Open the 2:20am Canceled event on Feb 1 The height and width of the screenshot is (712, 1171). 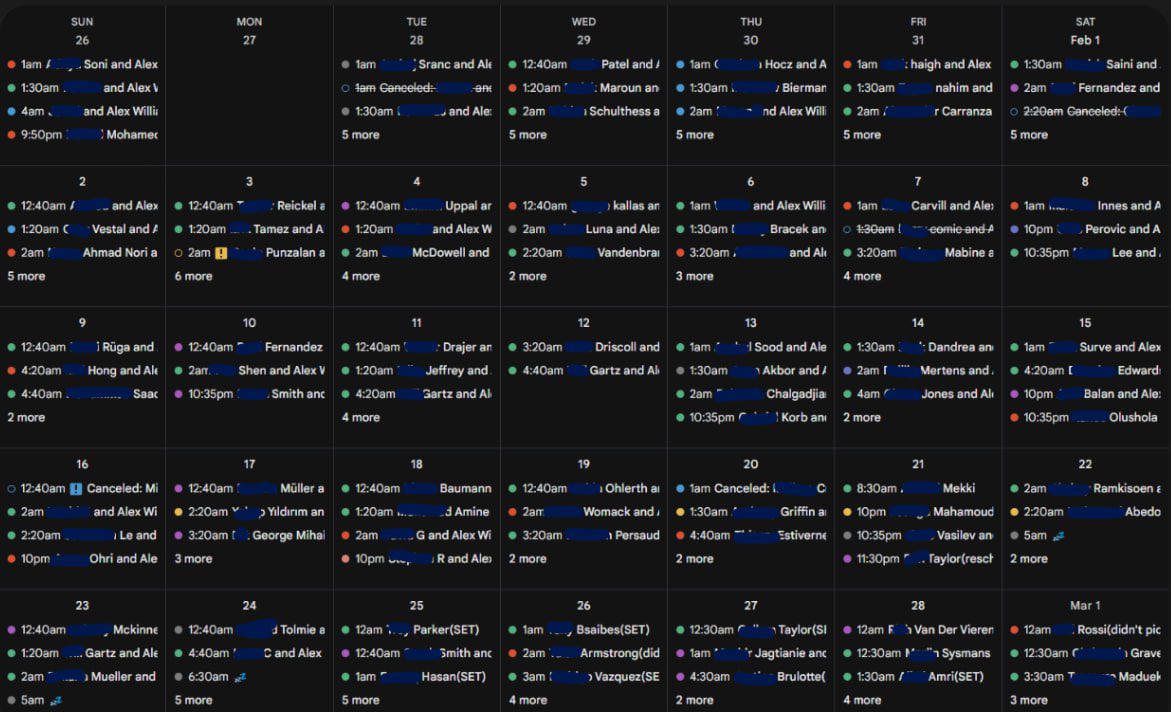[x=1086, y=111]
